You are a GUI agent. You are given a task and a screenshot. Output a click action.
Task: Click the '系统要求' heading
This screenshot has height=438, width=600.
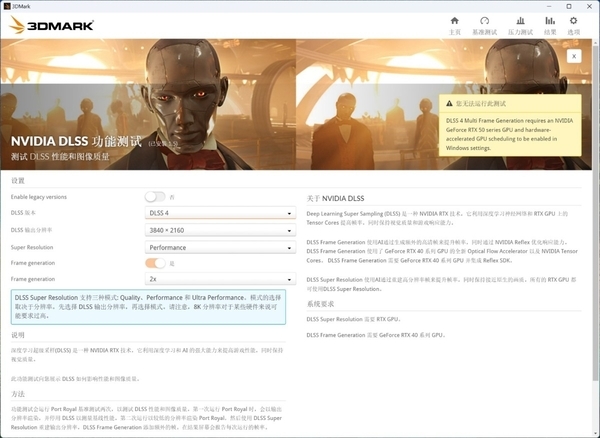point(320,304)
